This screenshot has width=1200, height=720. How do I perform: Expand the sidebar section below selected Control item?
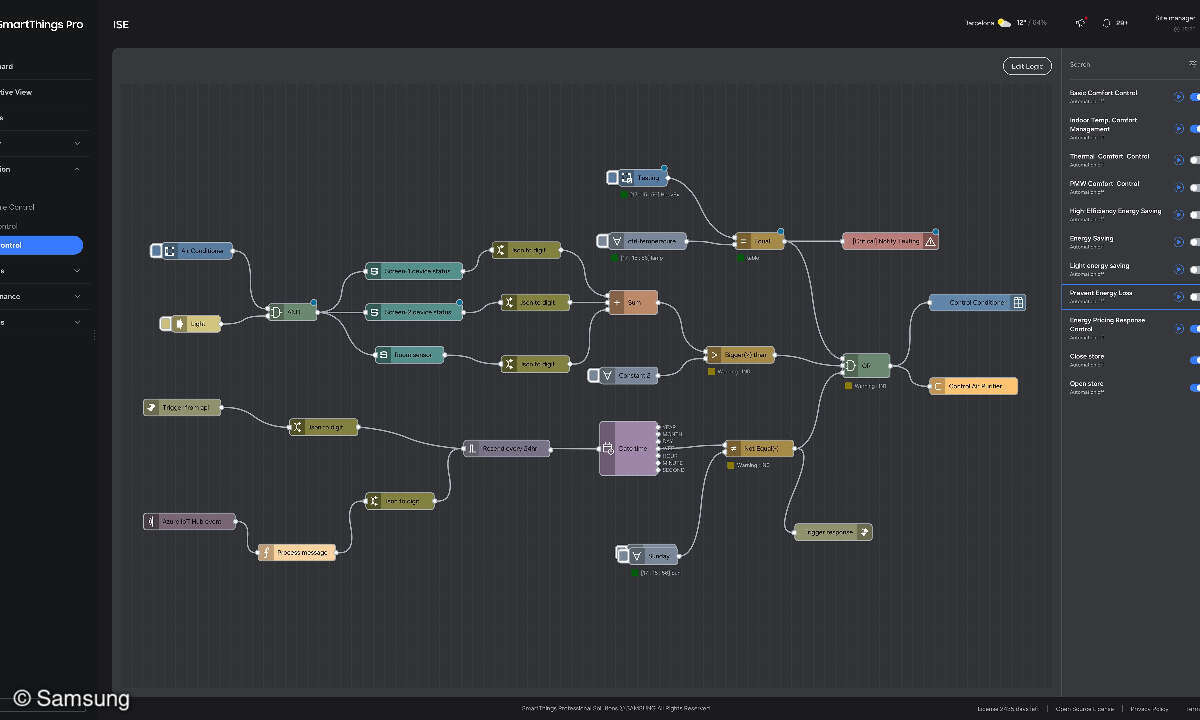pyautogui.click(x=78, y=270)
